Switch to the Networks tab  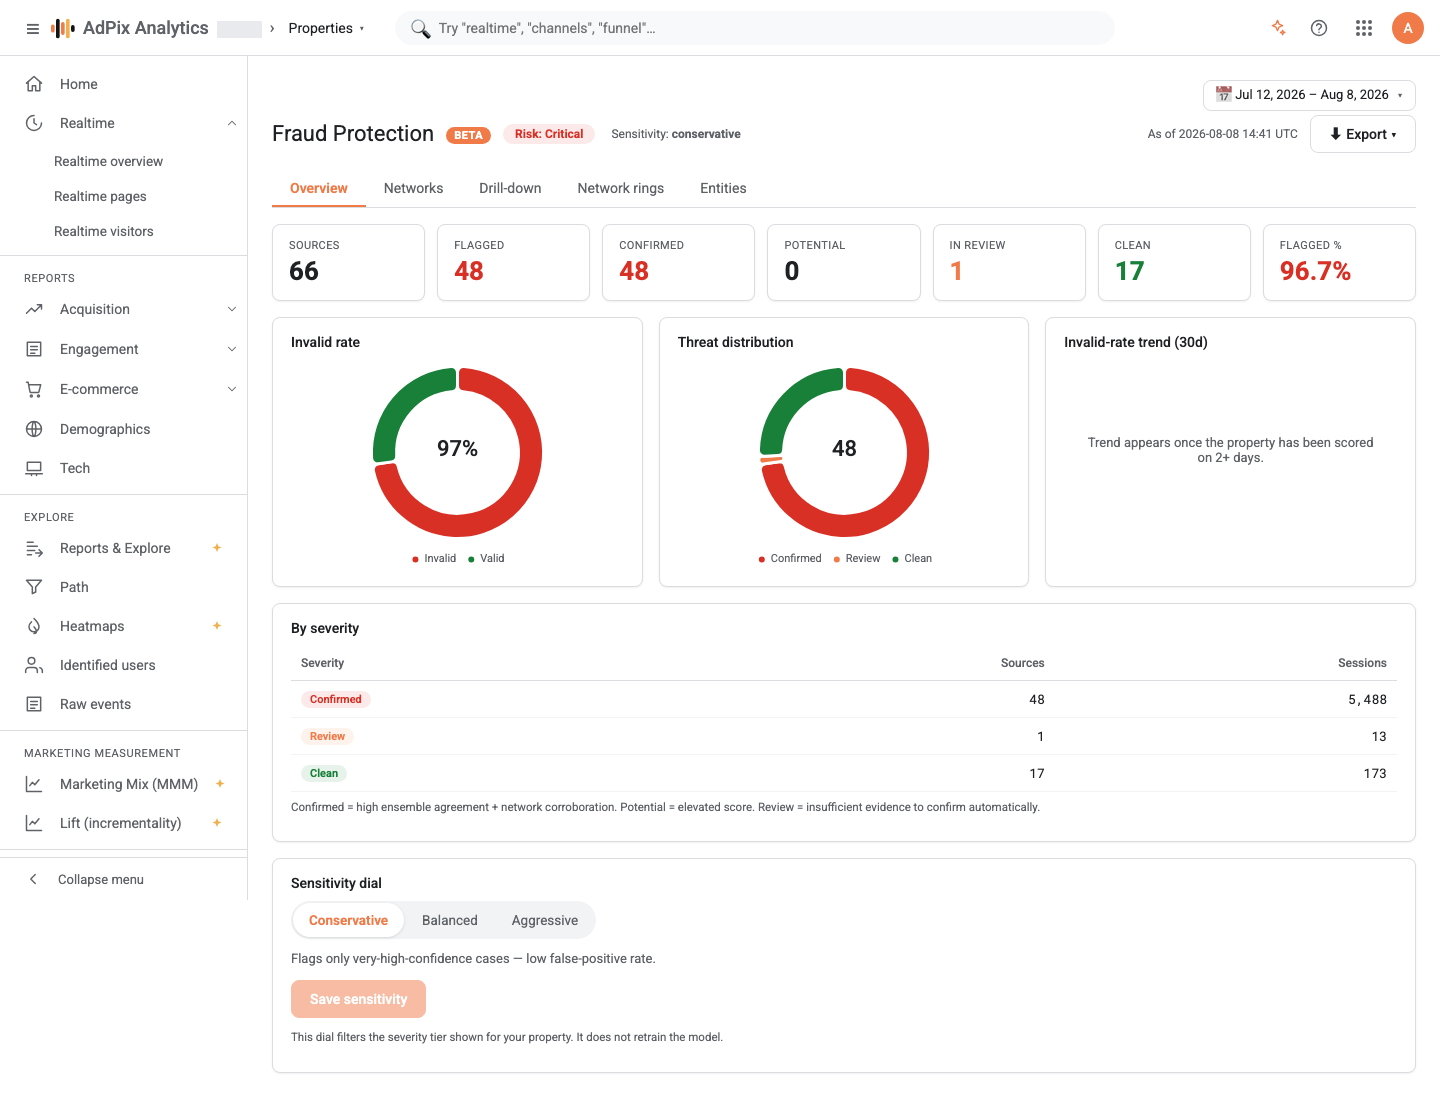(413, 188)
